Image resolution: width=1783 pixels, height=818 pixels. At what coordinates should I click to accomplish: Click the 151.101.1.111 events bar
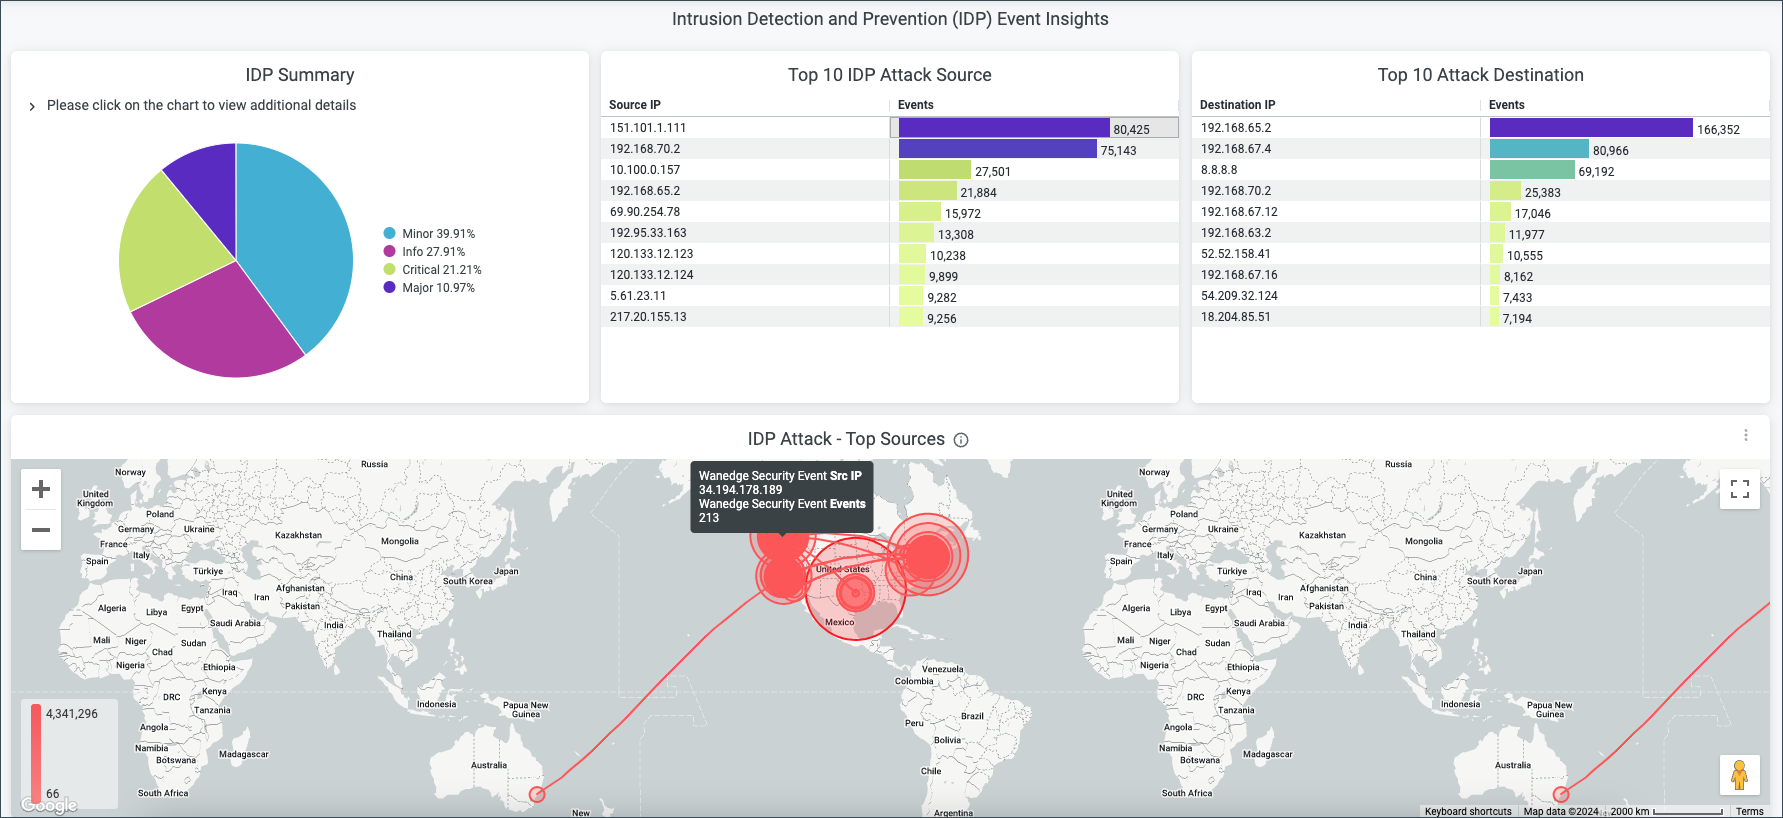pyautogui.click(x=1004, y=128)
